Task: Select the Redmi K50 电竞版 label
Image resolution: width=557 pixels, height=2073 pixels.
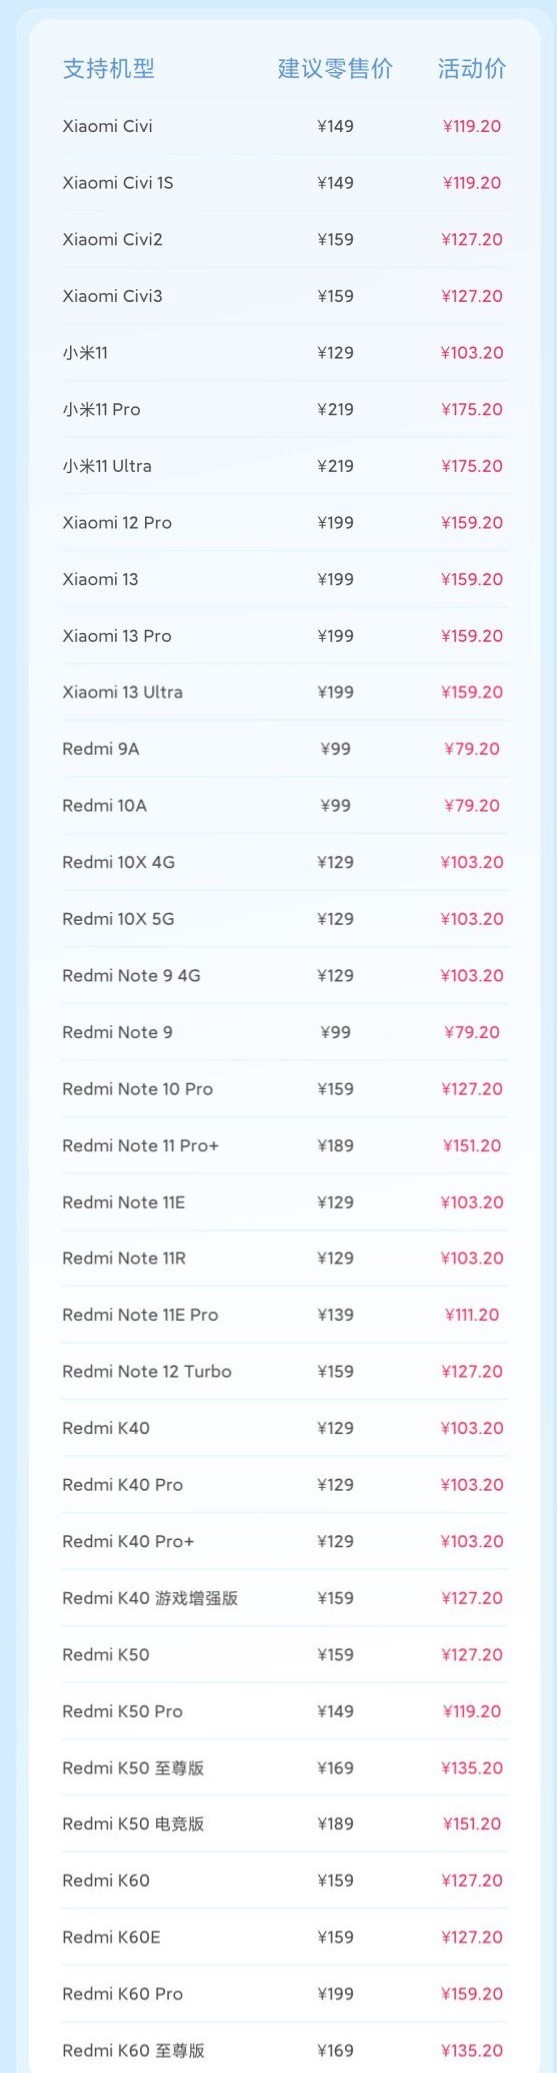Action: (133, 1824)
